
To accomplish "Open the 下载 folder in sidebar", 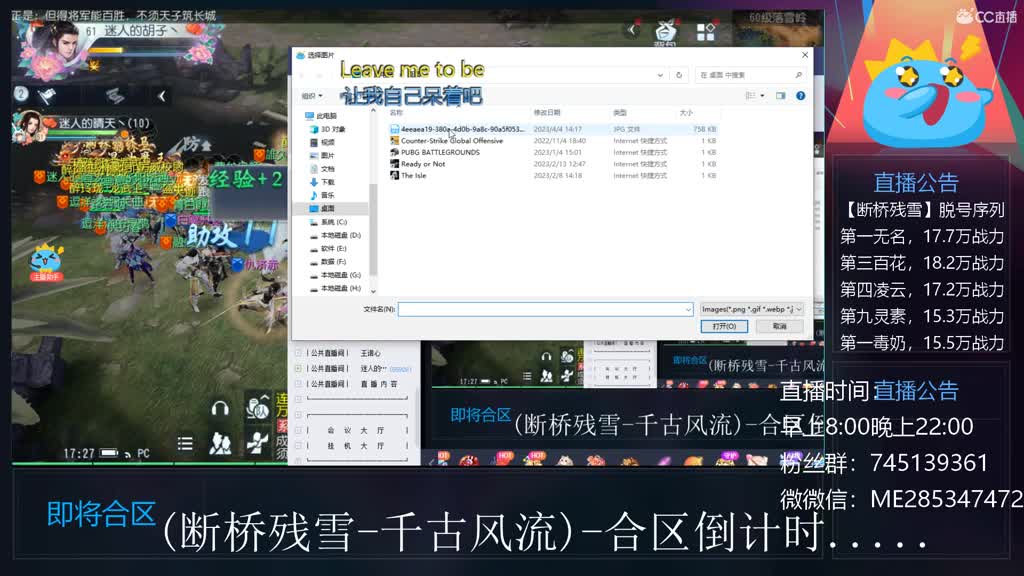I will point(323,182).
